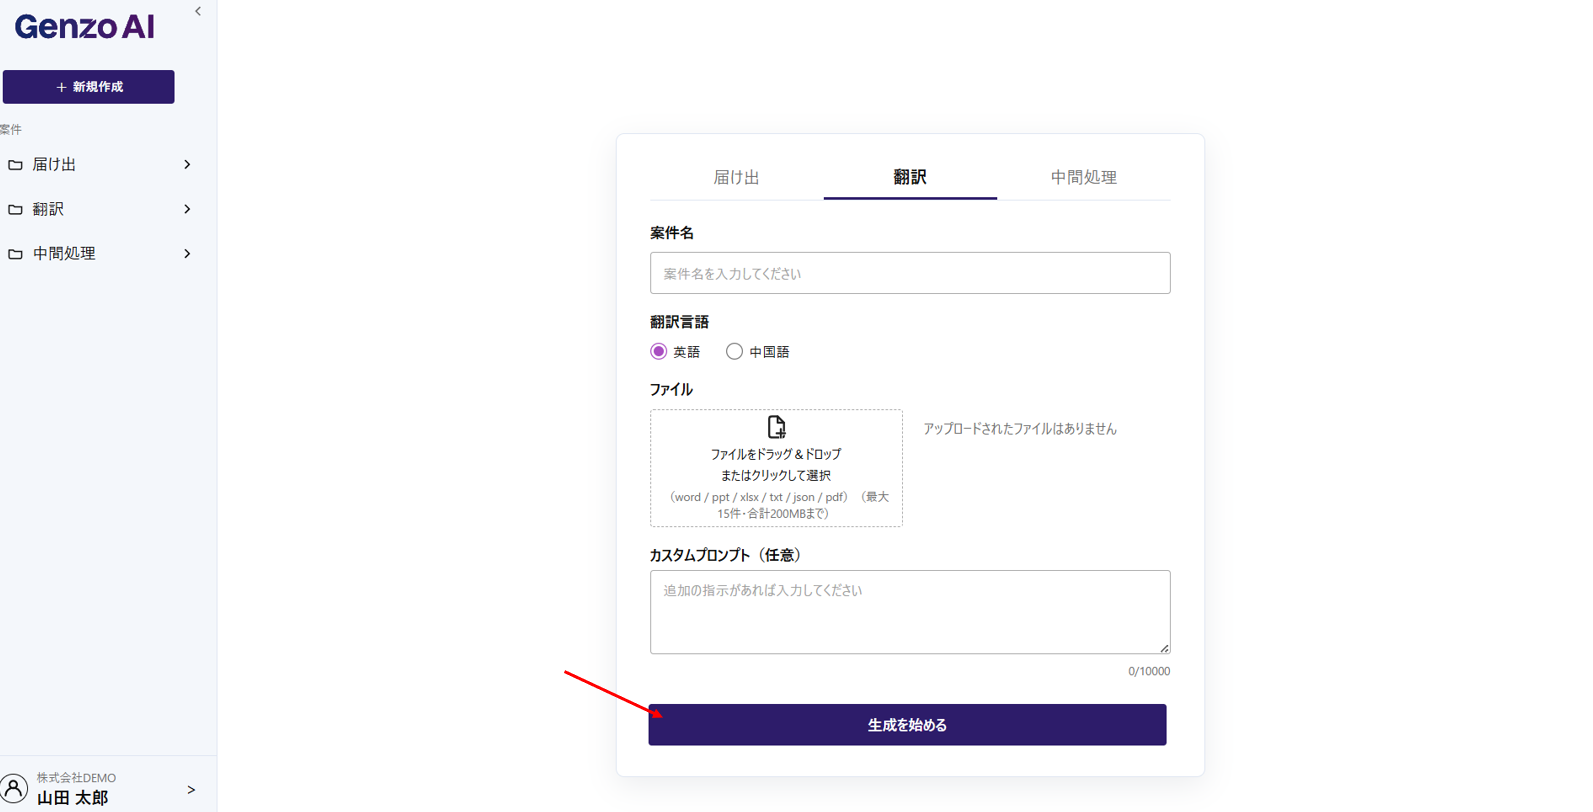Click the user avatar icon for 山田 太郎

tap(14, 788)
